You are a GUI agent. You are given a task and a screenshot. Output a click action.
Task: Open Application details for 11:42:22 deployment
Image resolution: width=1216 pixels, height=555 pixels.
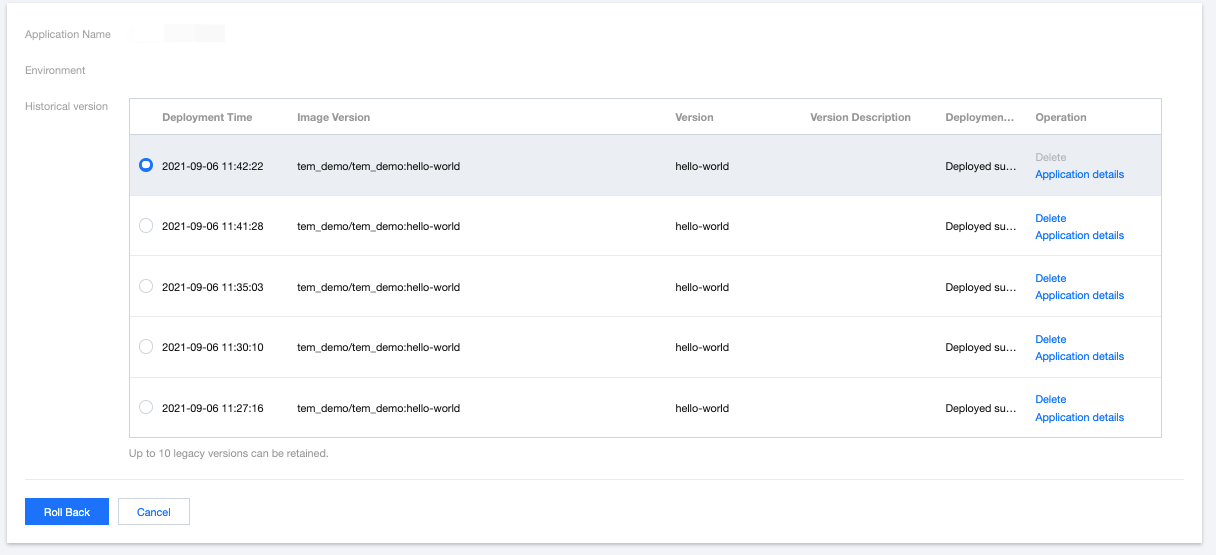(1079, 174)
